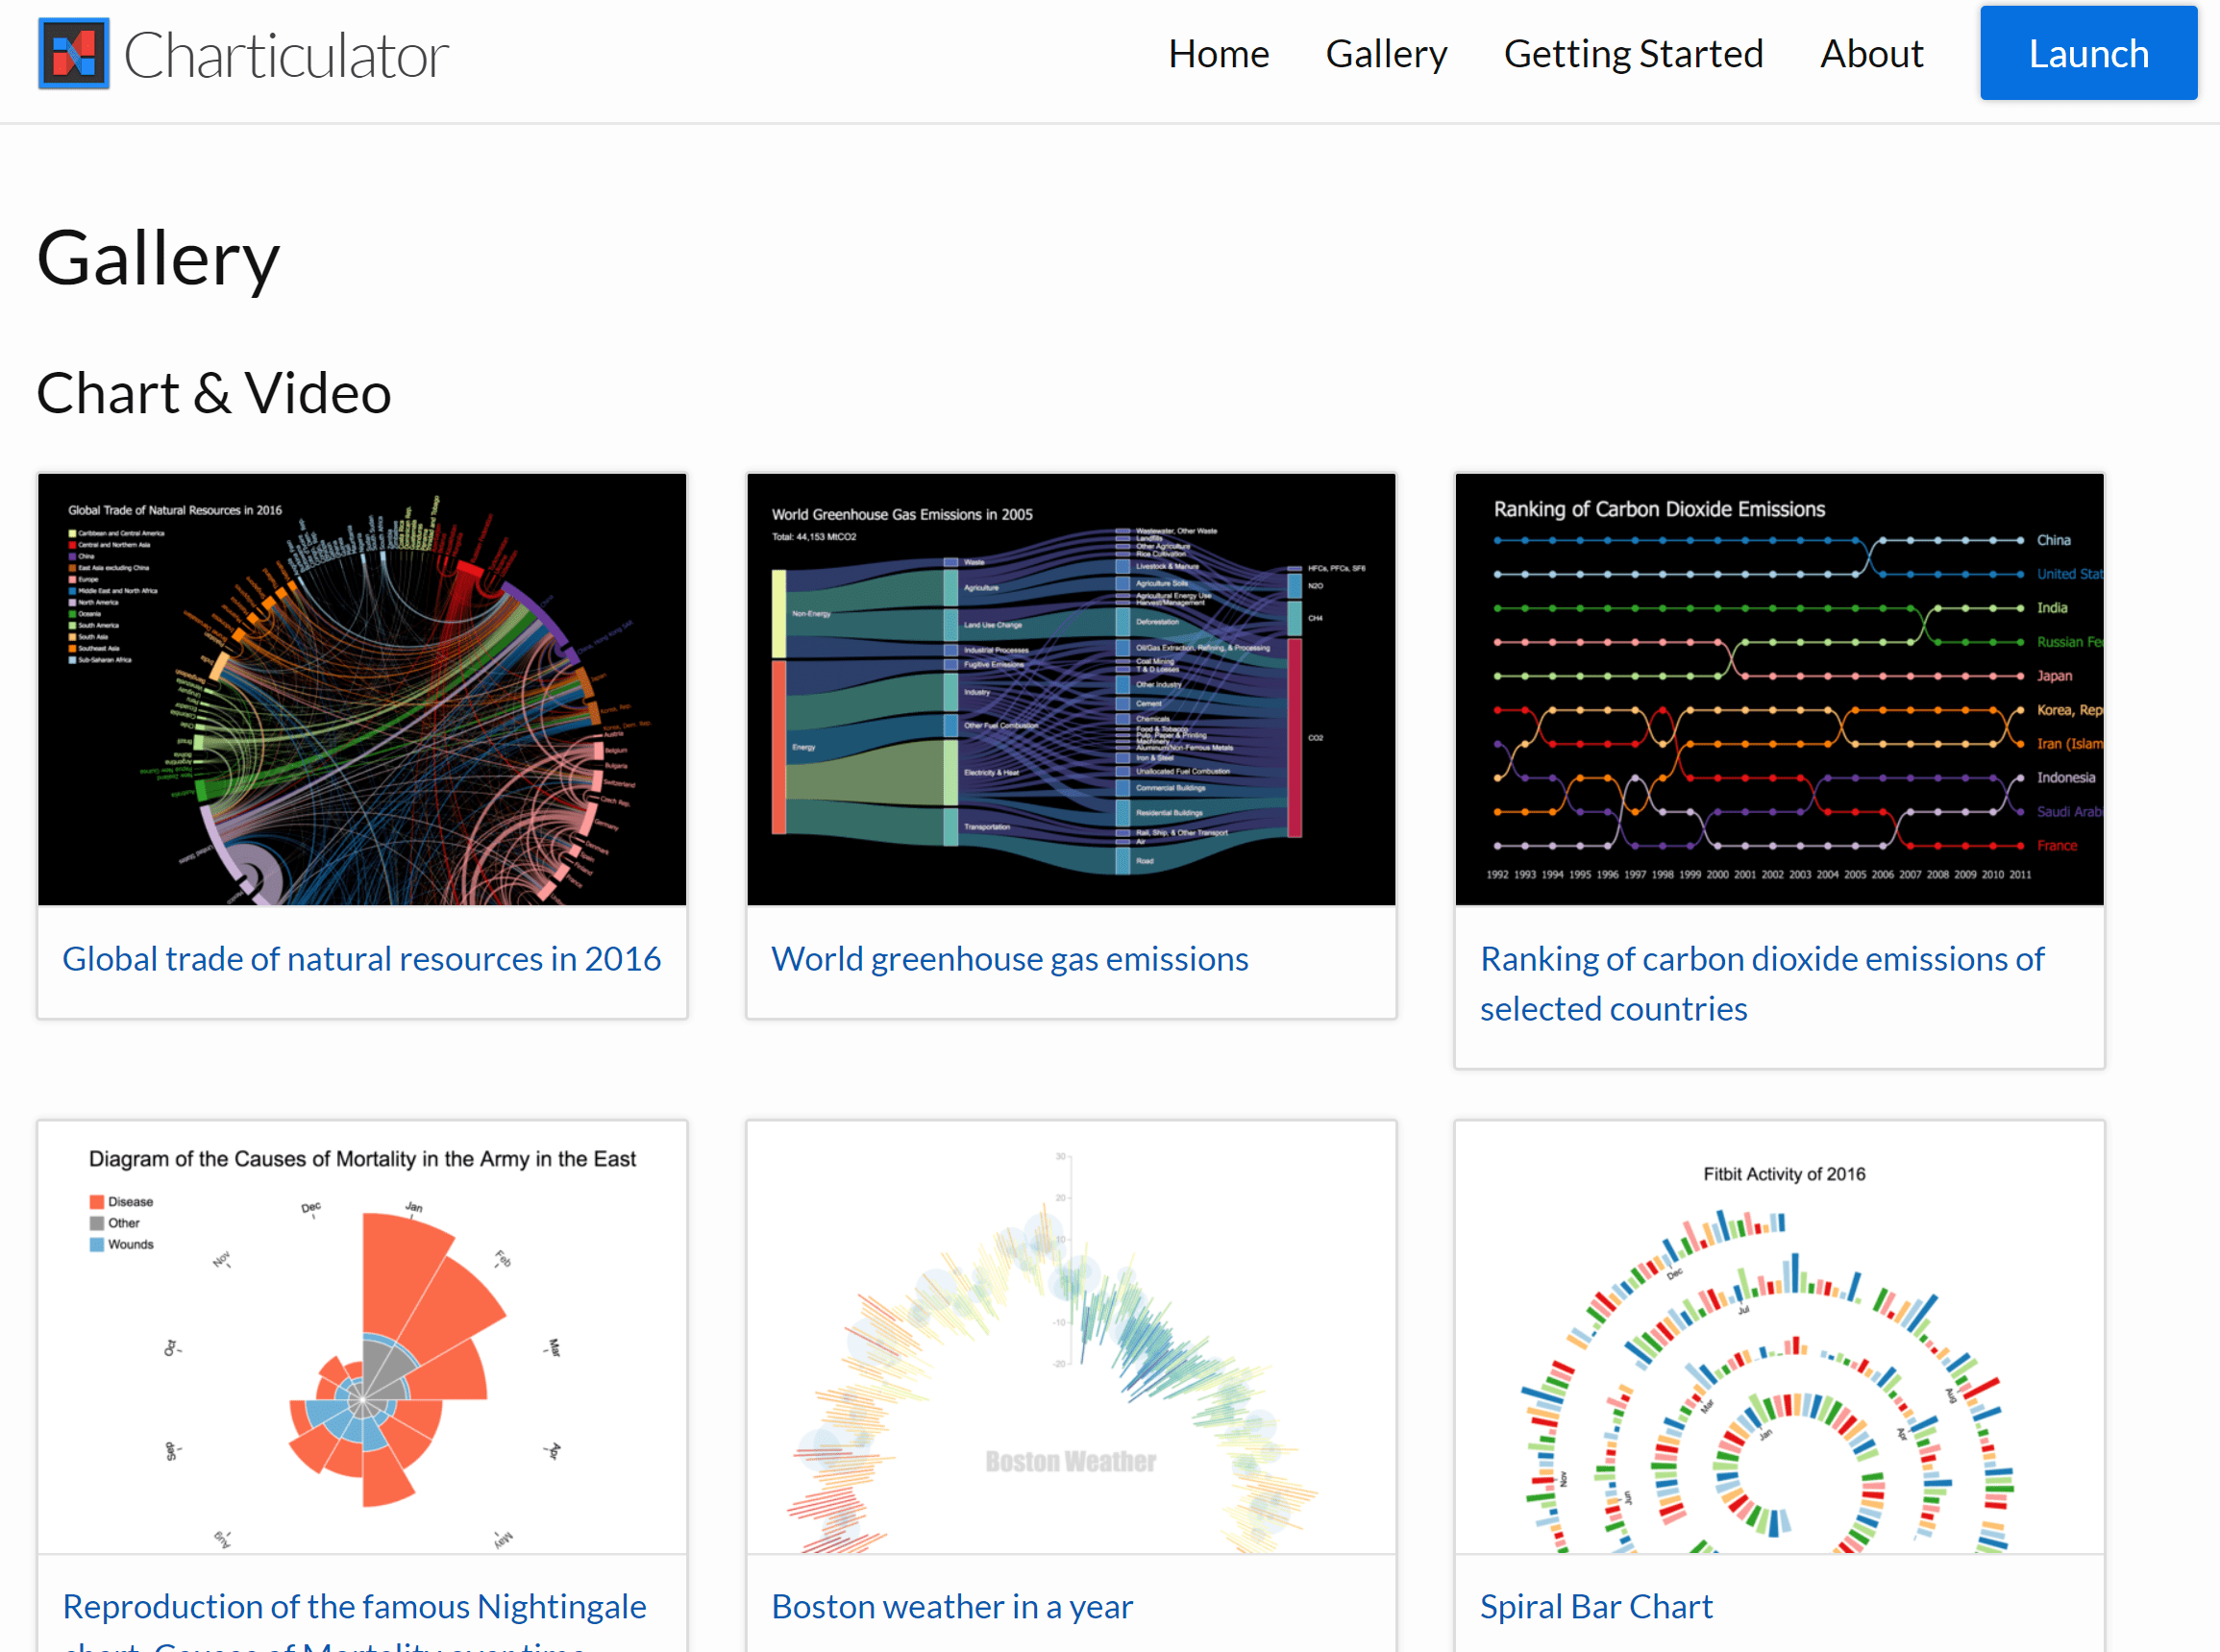Open the Getting Started page
This screenshot has height=1652, width=2220.
[x=1633, y=54]
